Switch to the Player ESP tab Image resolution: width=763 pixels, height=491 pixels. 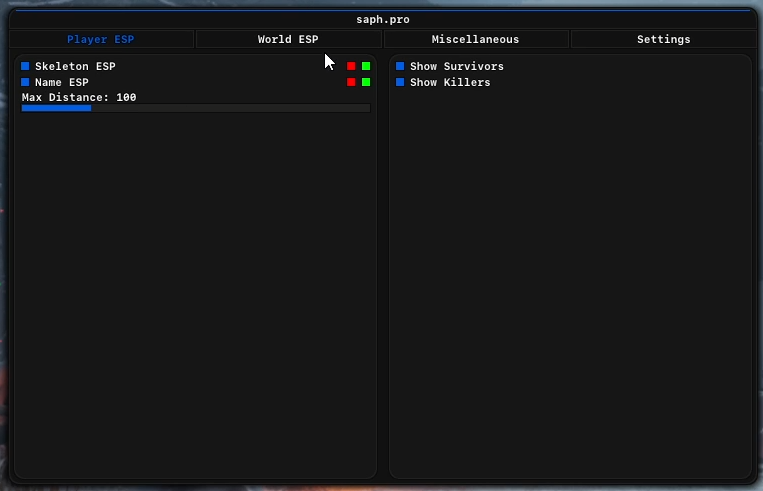[101, 39]
